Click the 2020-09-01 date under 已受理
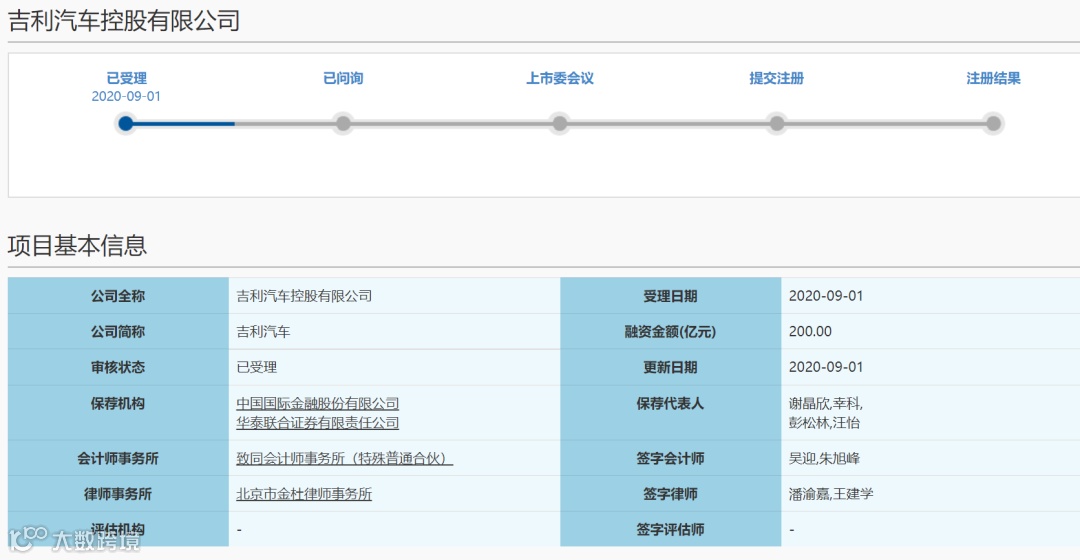 126,96
